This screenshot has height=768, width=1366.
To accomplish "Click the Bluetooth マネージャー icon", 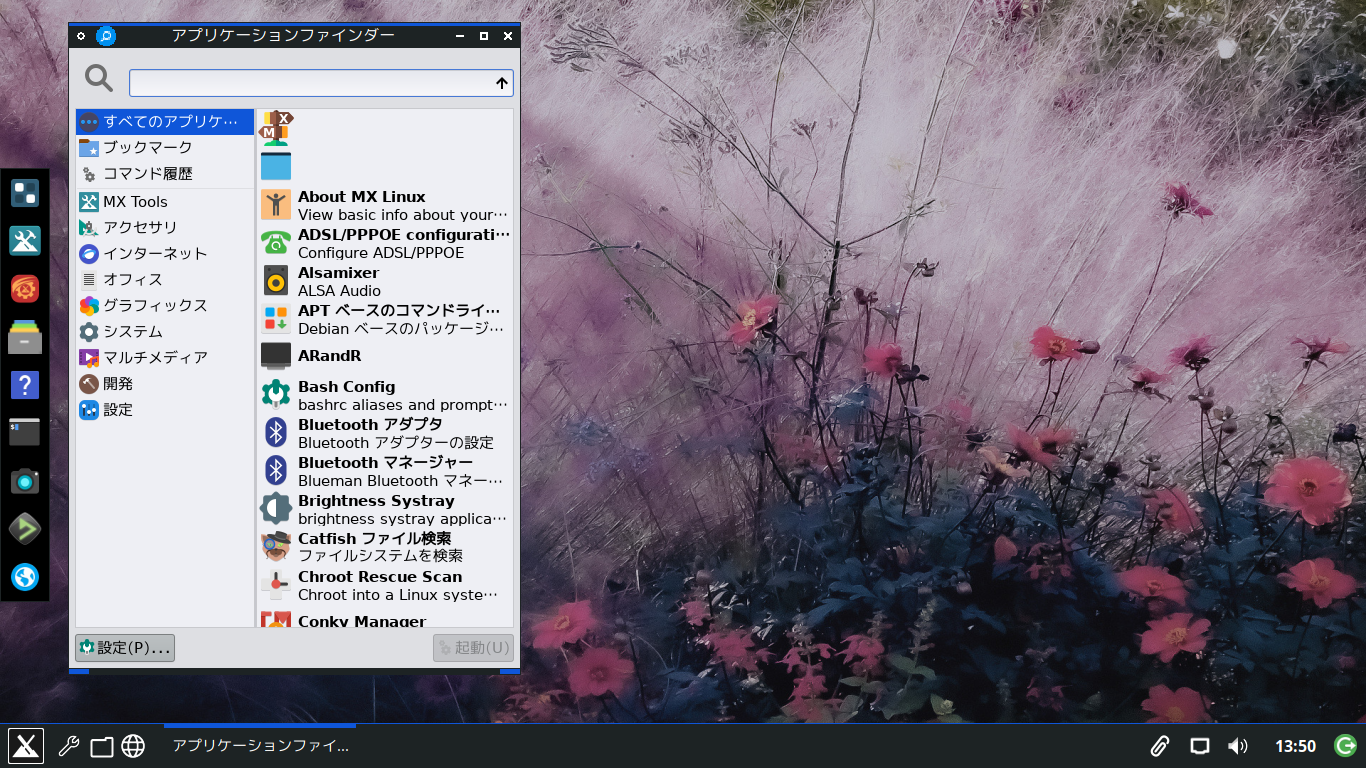I will [x=276, y=470].
